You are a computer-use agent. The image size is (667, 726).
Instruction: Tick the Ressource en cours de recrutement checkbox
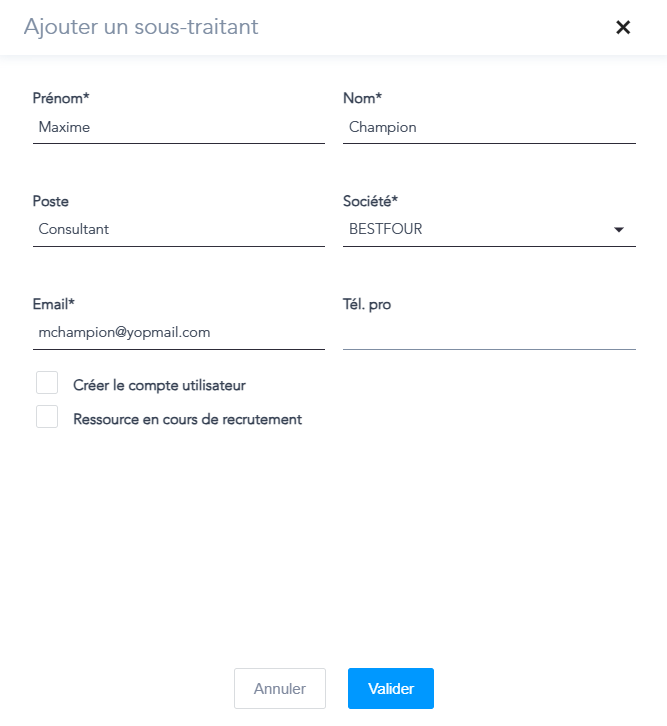47,417
